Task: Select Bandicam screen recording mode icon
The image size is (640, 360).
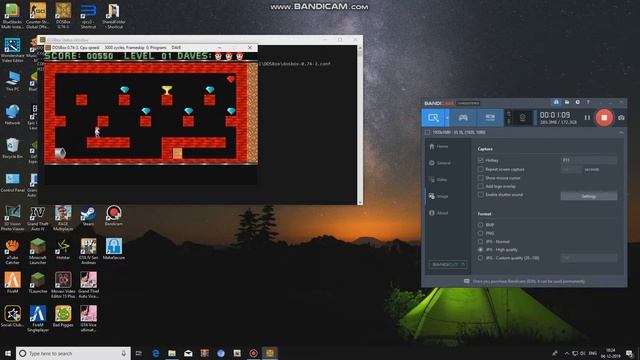Action: click(433, 118)
